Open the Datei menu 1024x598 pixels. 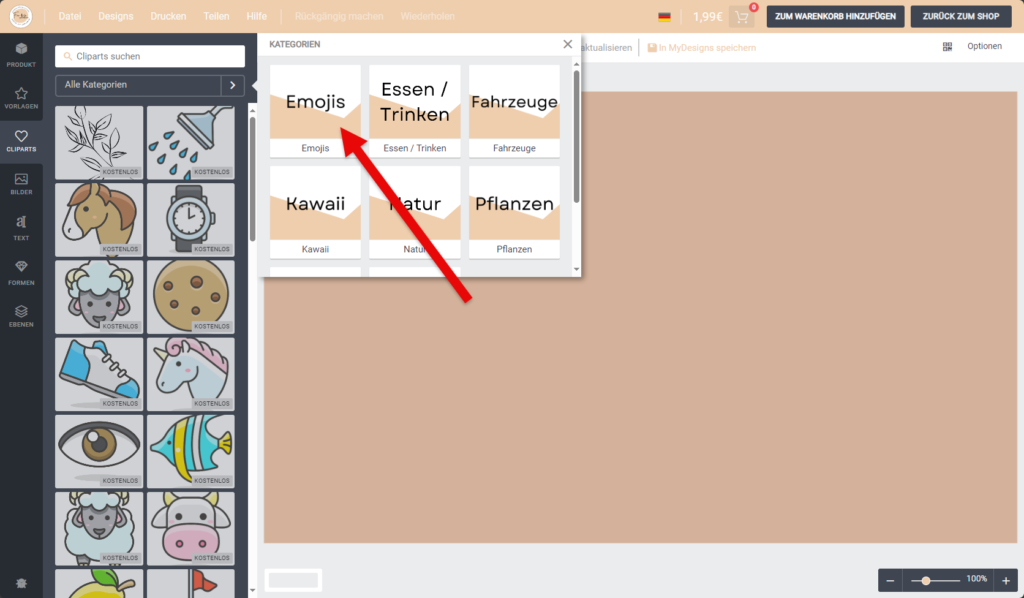(70, 17)
